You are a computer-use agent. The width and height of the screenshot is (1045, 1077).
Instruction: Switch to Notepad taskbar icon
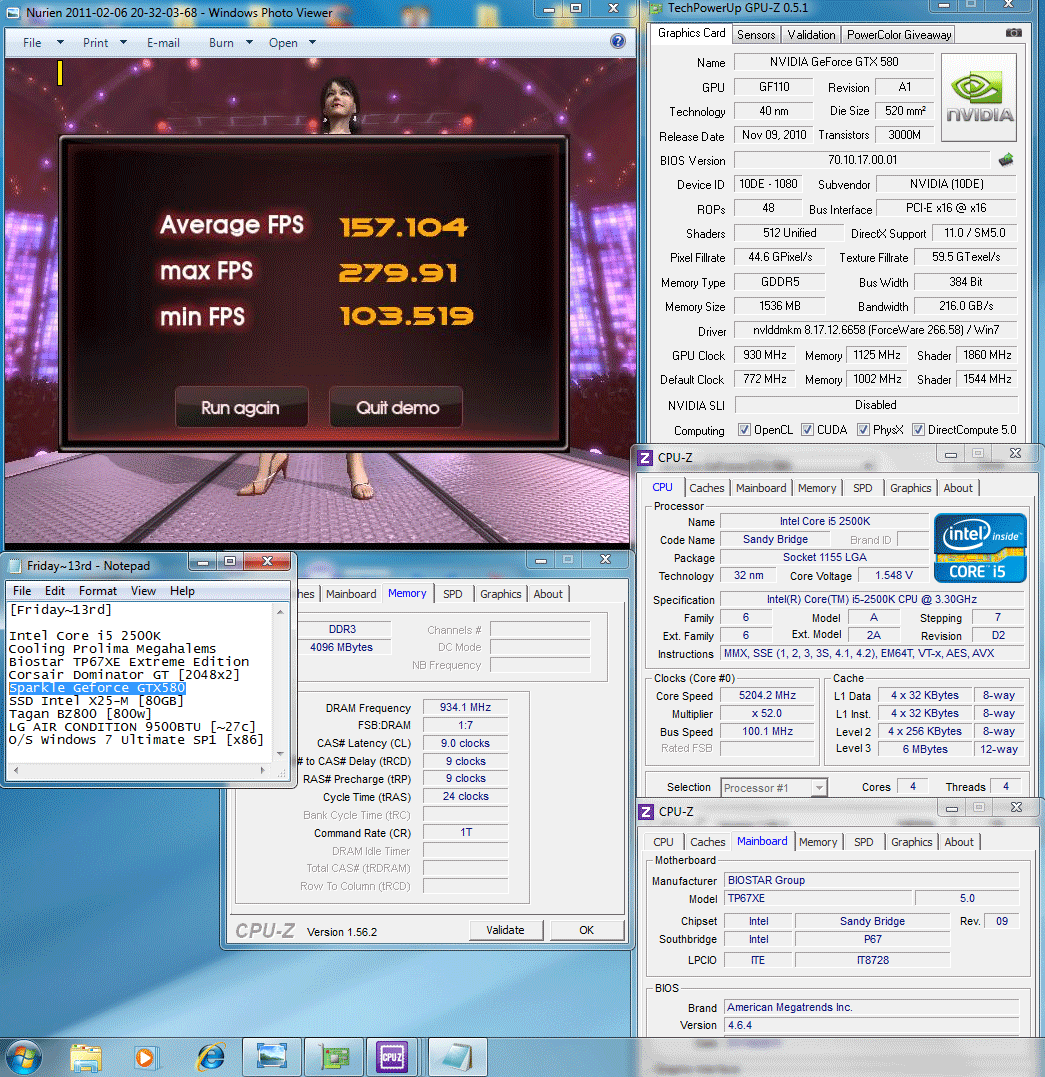[458, 1057]
